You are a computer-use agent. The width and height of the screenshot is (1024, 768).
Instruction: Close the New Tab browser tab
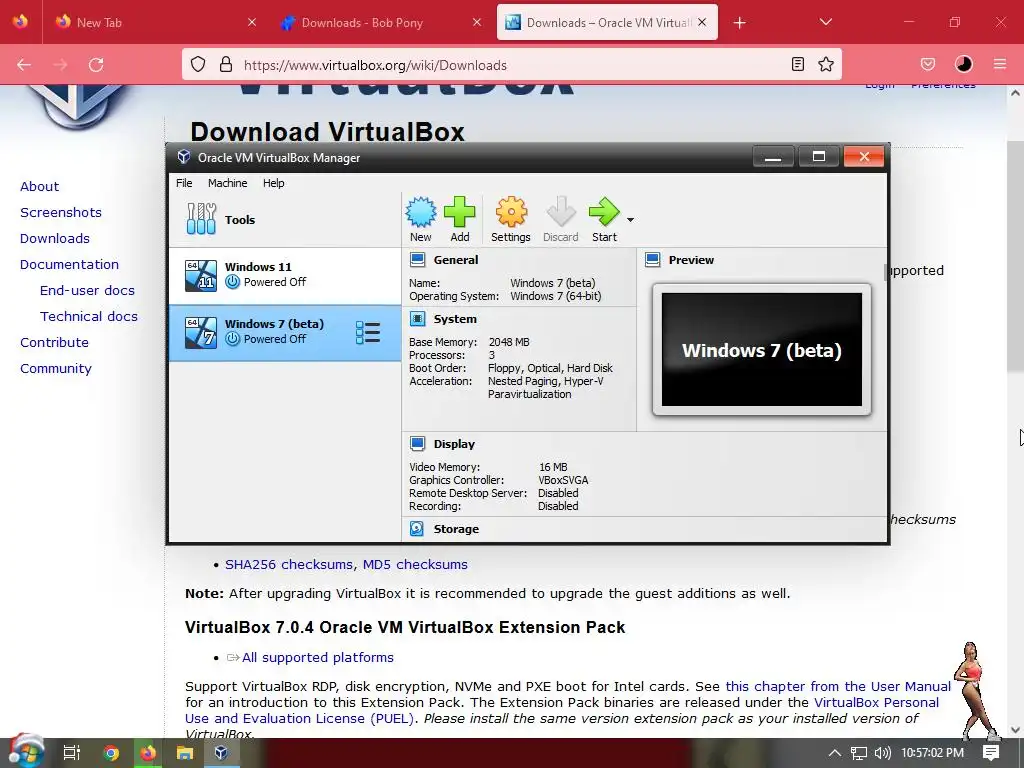point(252,22)
